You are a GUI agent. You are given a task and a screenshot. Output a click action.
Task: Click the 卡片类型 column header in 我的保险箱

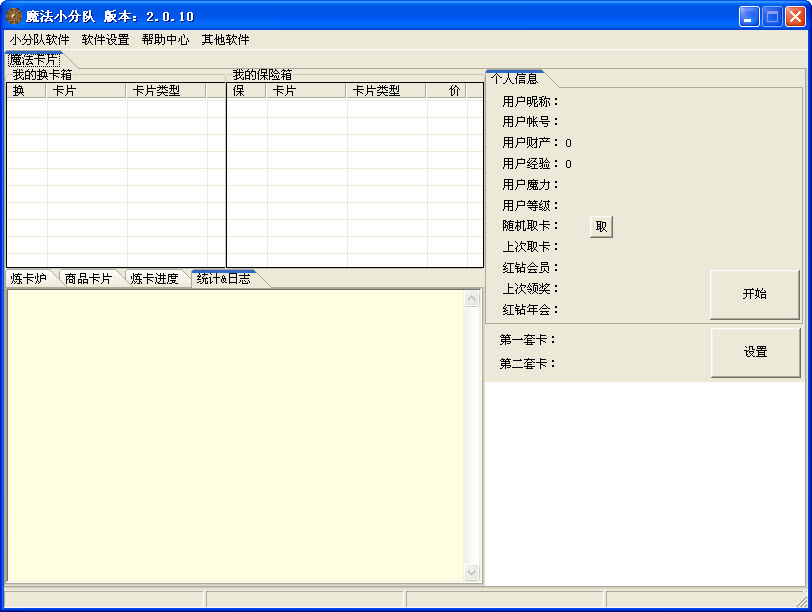click(x=386, y=91)
